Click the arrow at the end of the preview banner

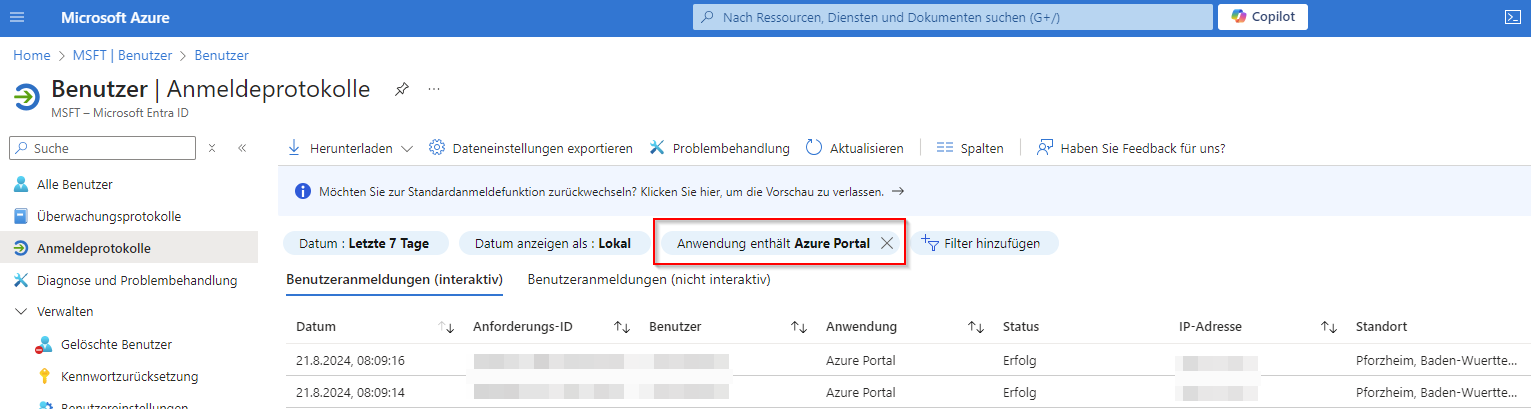coord(897,191)
